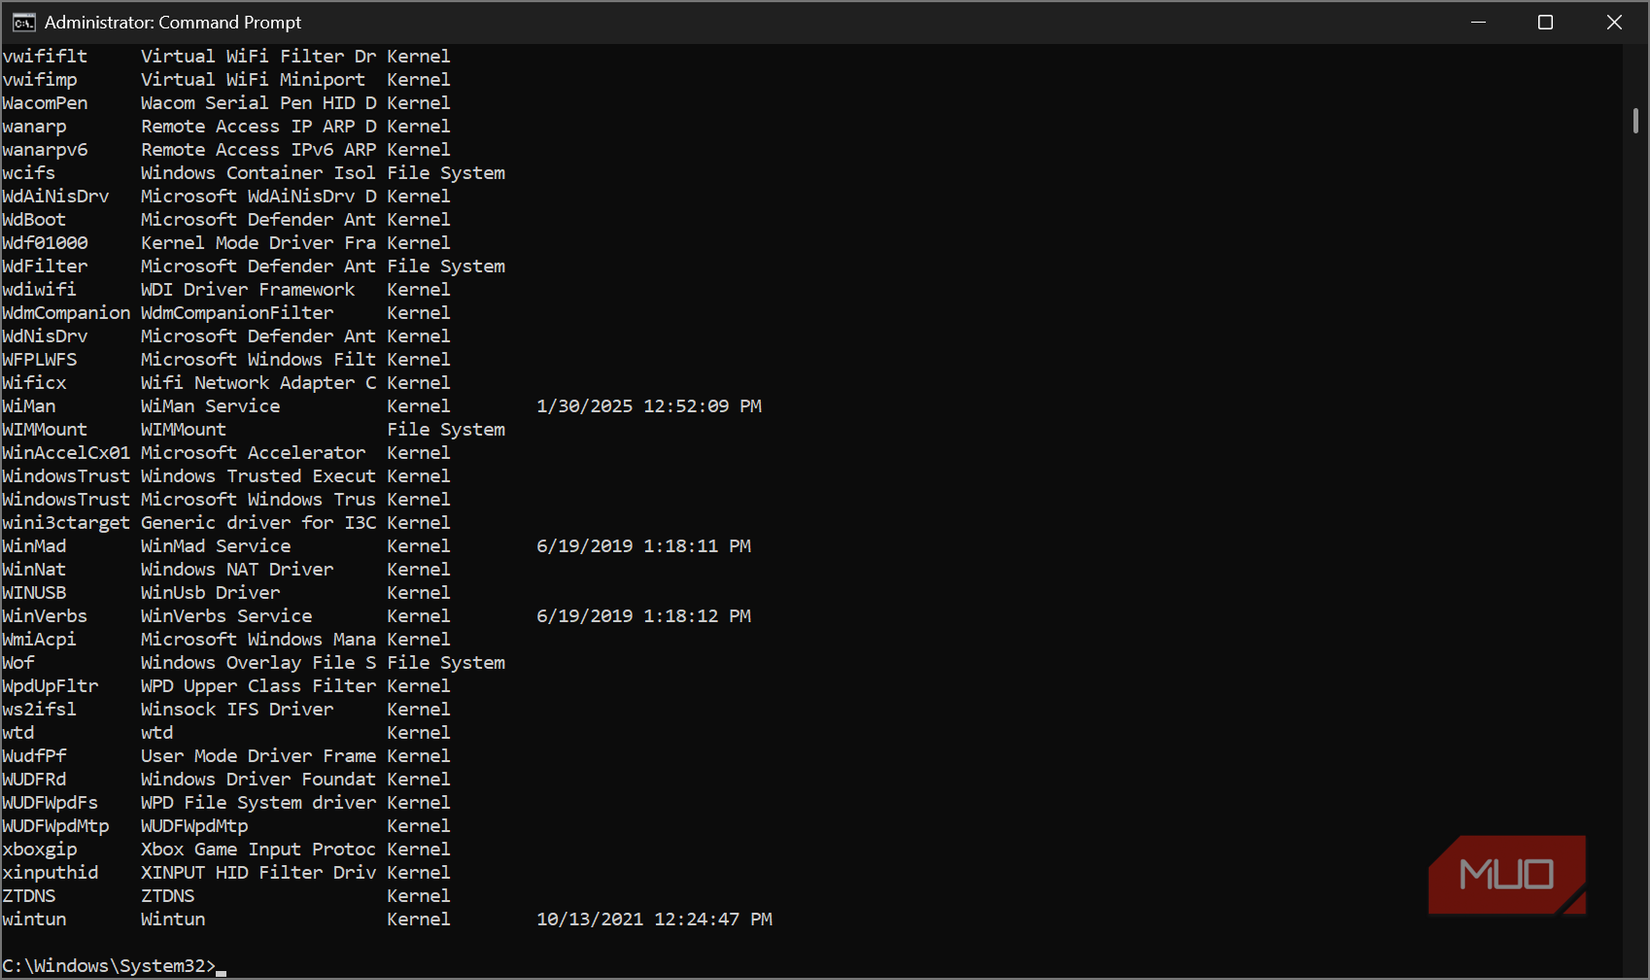Click the wini3ctarget module name
The height and width of the screenshot is (980, 1650).
point(66,523)
